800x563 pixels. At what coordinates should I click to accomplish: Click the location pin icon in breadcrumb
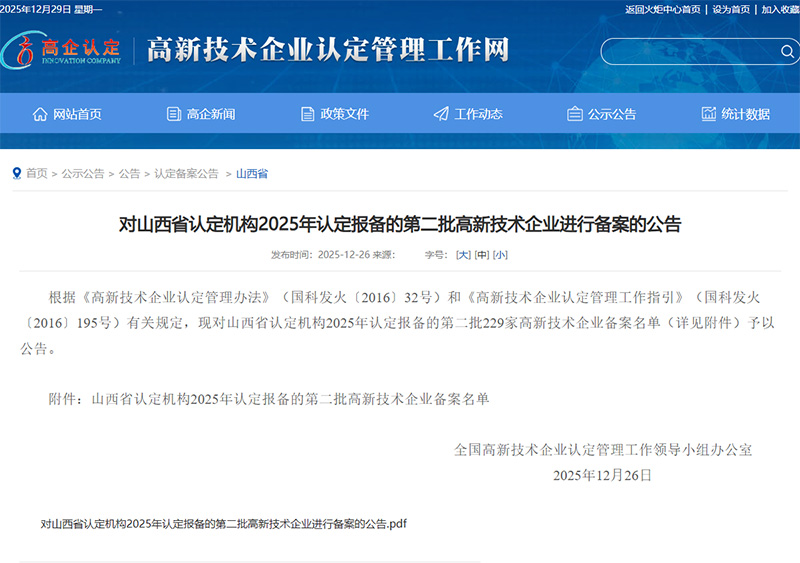coord(17,174)
